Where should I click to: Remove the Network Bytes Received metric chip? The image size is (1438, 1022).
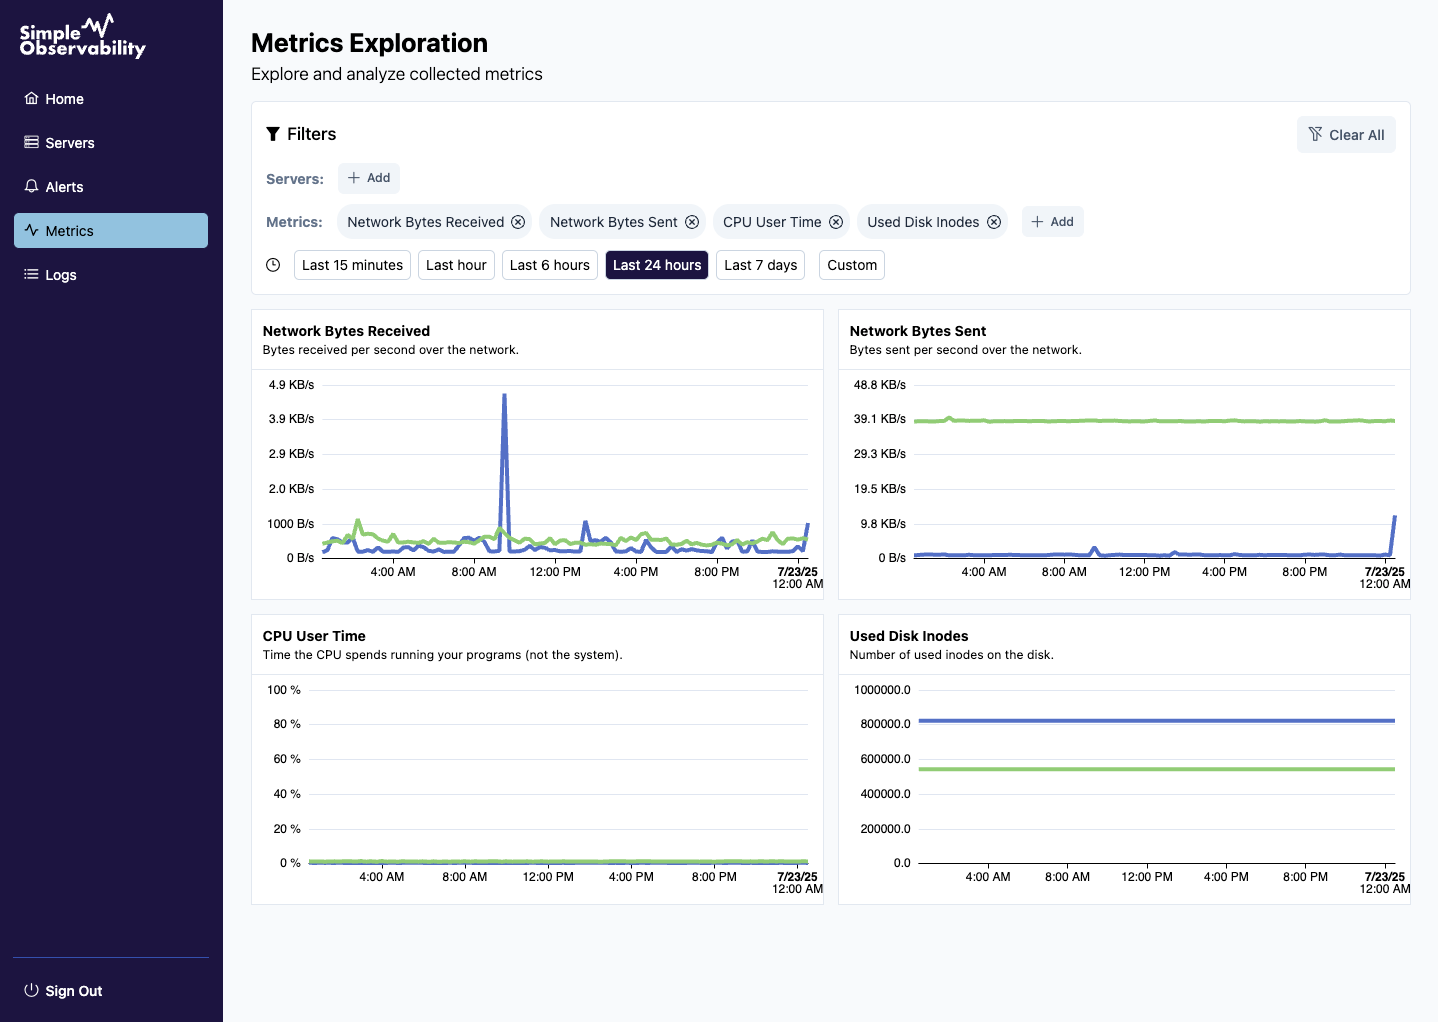pos(518,222)
